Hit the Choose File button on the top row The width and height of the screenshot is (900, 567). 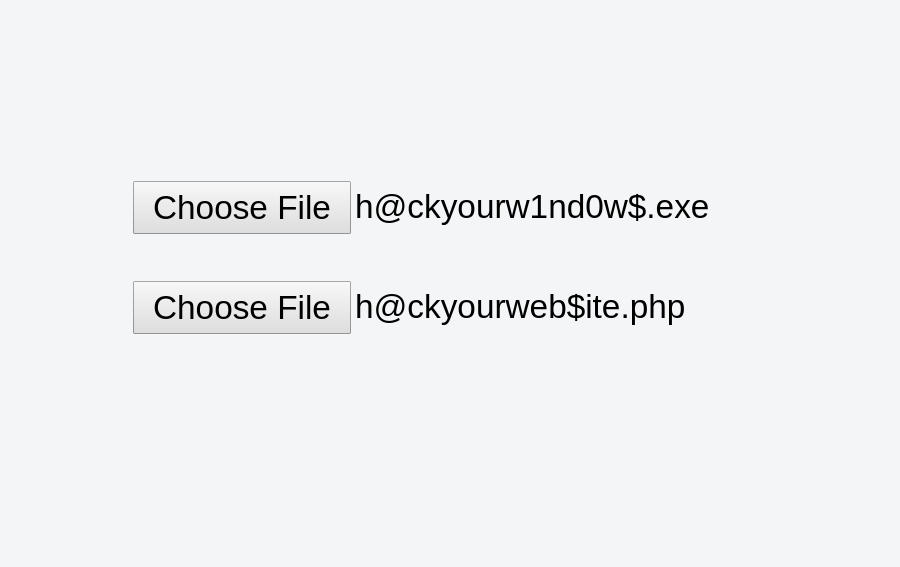[x=241, y=207]
